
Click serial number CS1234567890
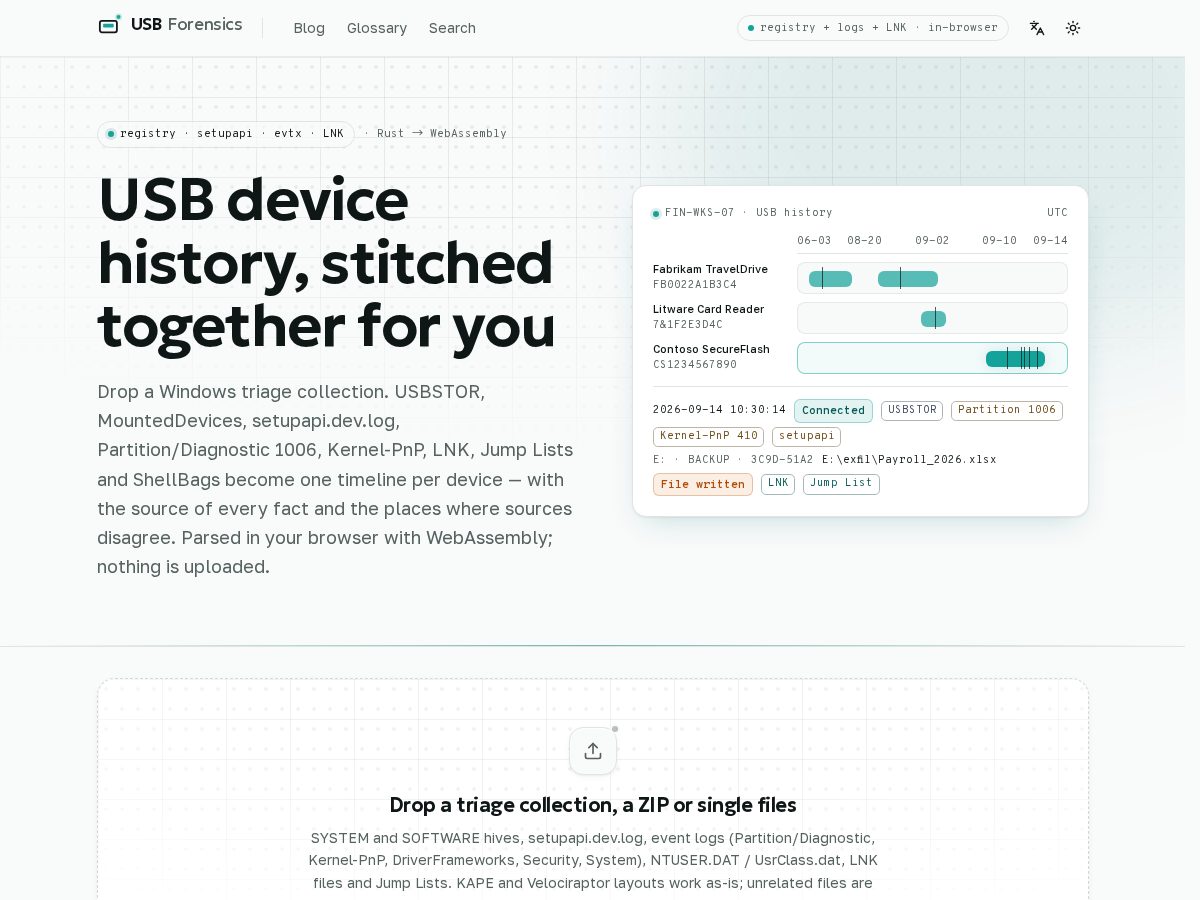click(x=695, y=365)
